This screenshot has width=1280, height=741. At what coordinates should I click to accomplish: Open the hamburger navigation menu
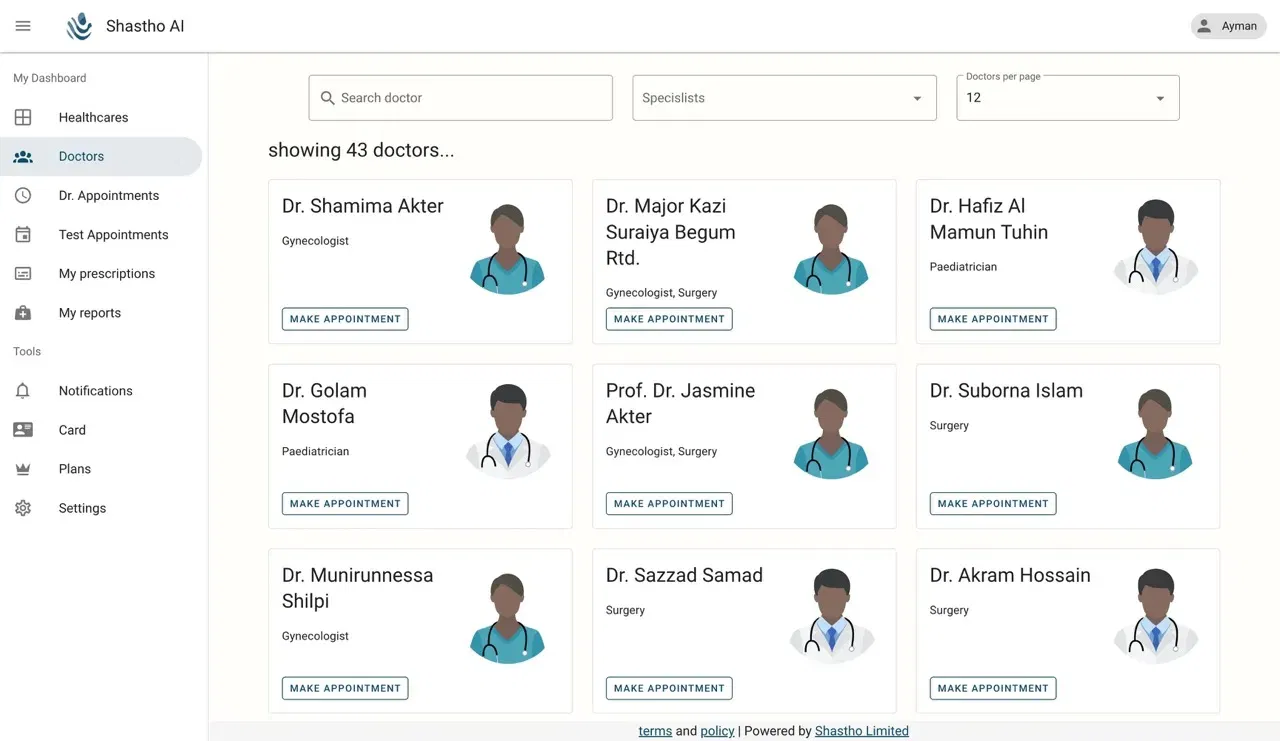(23, 26)
